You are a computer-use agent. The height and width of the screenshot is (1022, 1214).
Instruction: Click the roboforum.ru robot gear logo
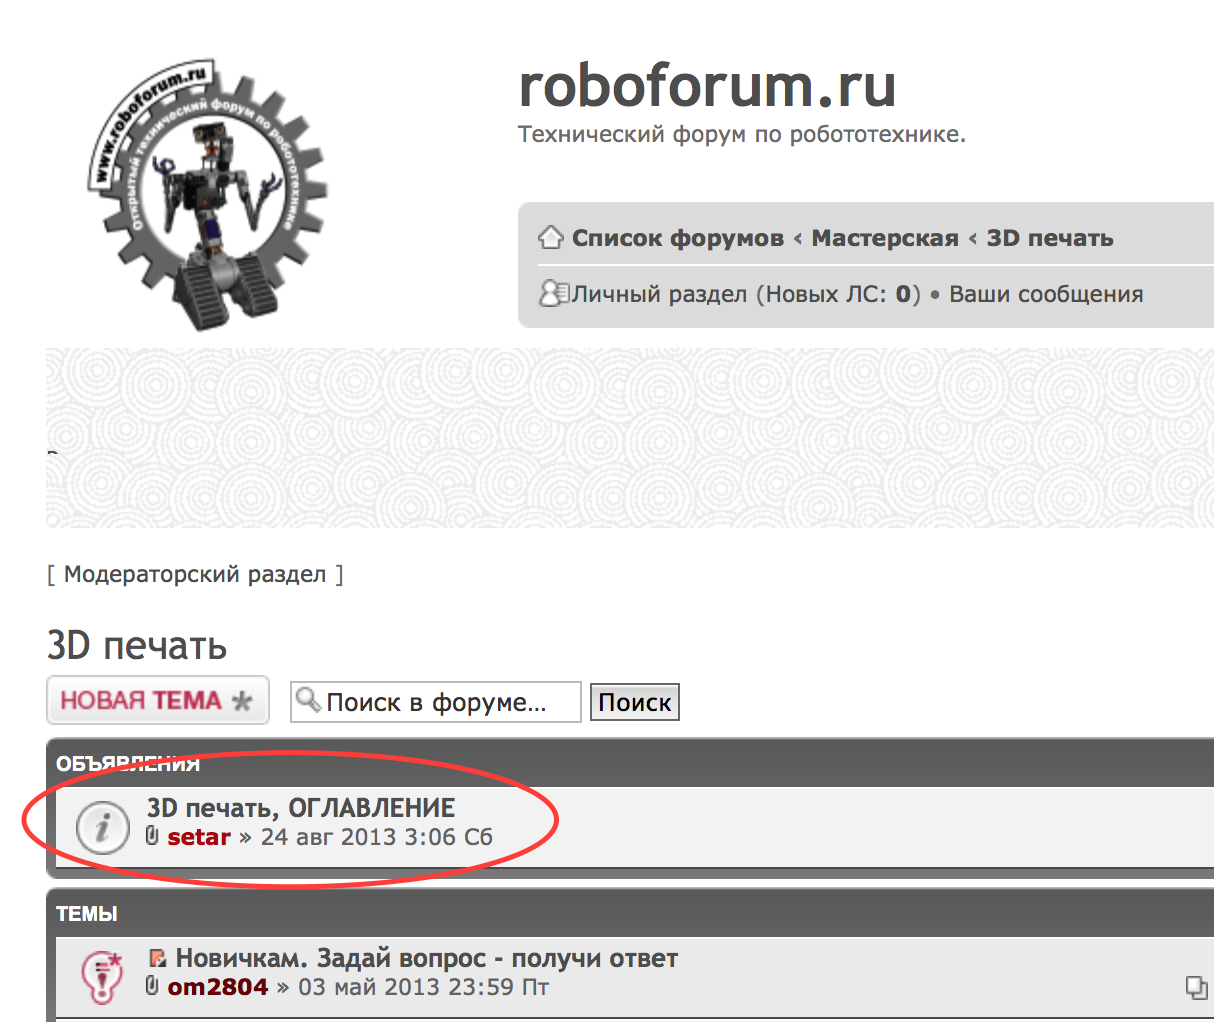(x=207, y=194)
